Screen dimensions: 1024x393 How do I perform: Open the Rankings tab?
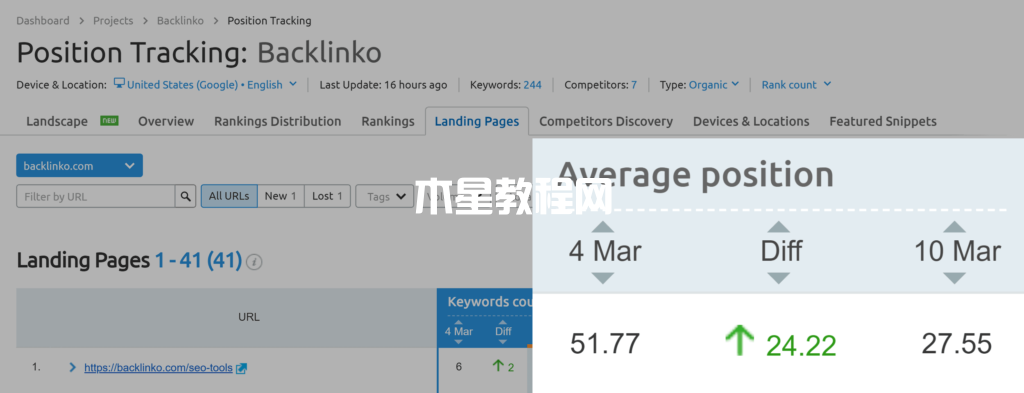pos(388,121)
